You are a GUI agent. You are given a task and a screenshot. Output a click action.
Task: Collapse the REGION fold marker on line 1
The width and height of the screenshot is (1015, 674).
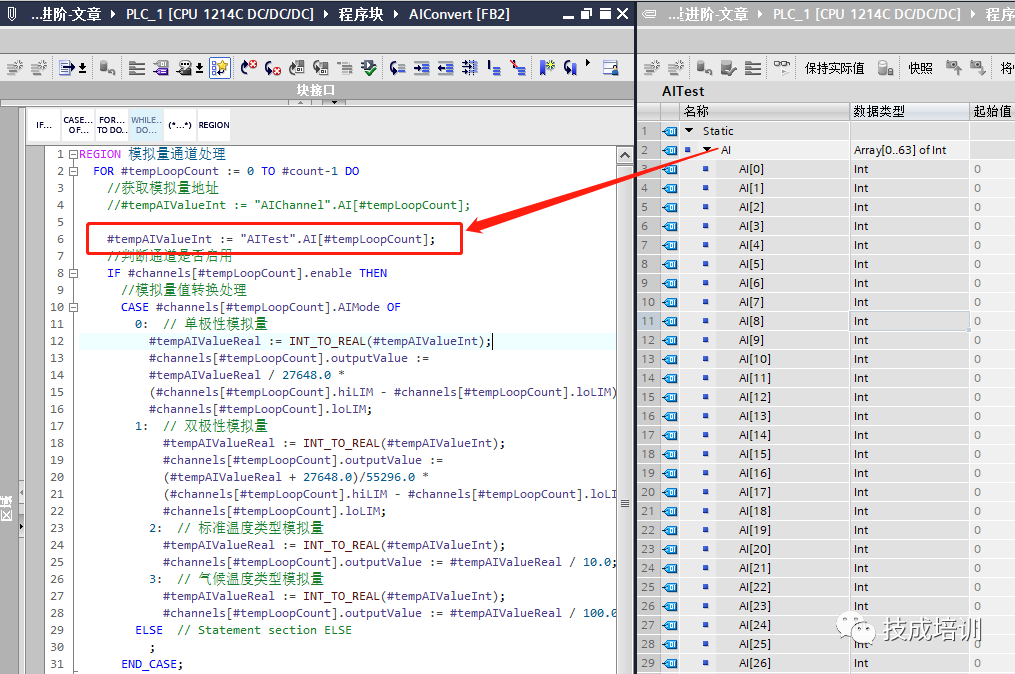pyautogui.click(x=74, y=154)
